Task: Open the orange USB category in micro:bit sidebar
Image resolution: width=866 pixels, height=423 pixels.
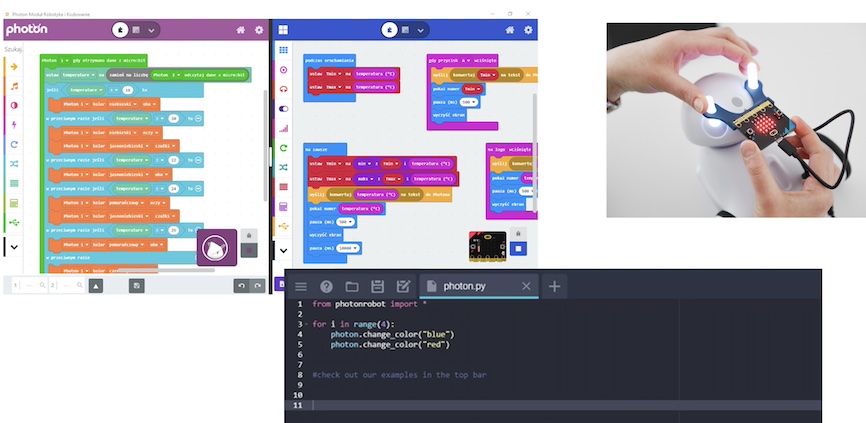Action: 283,226
